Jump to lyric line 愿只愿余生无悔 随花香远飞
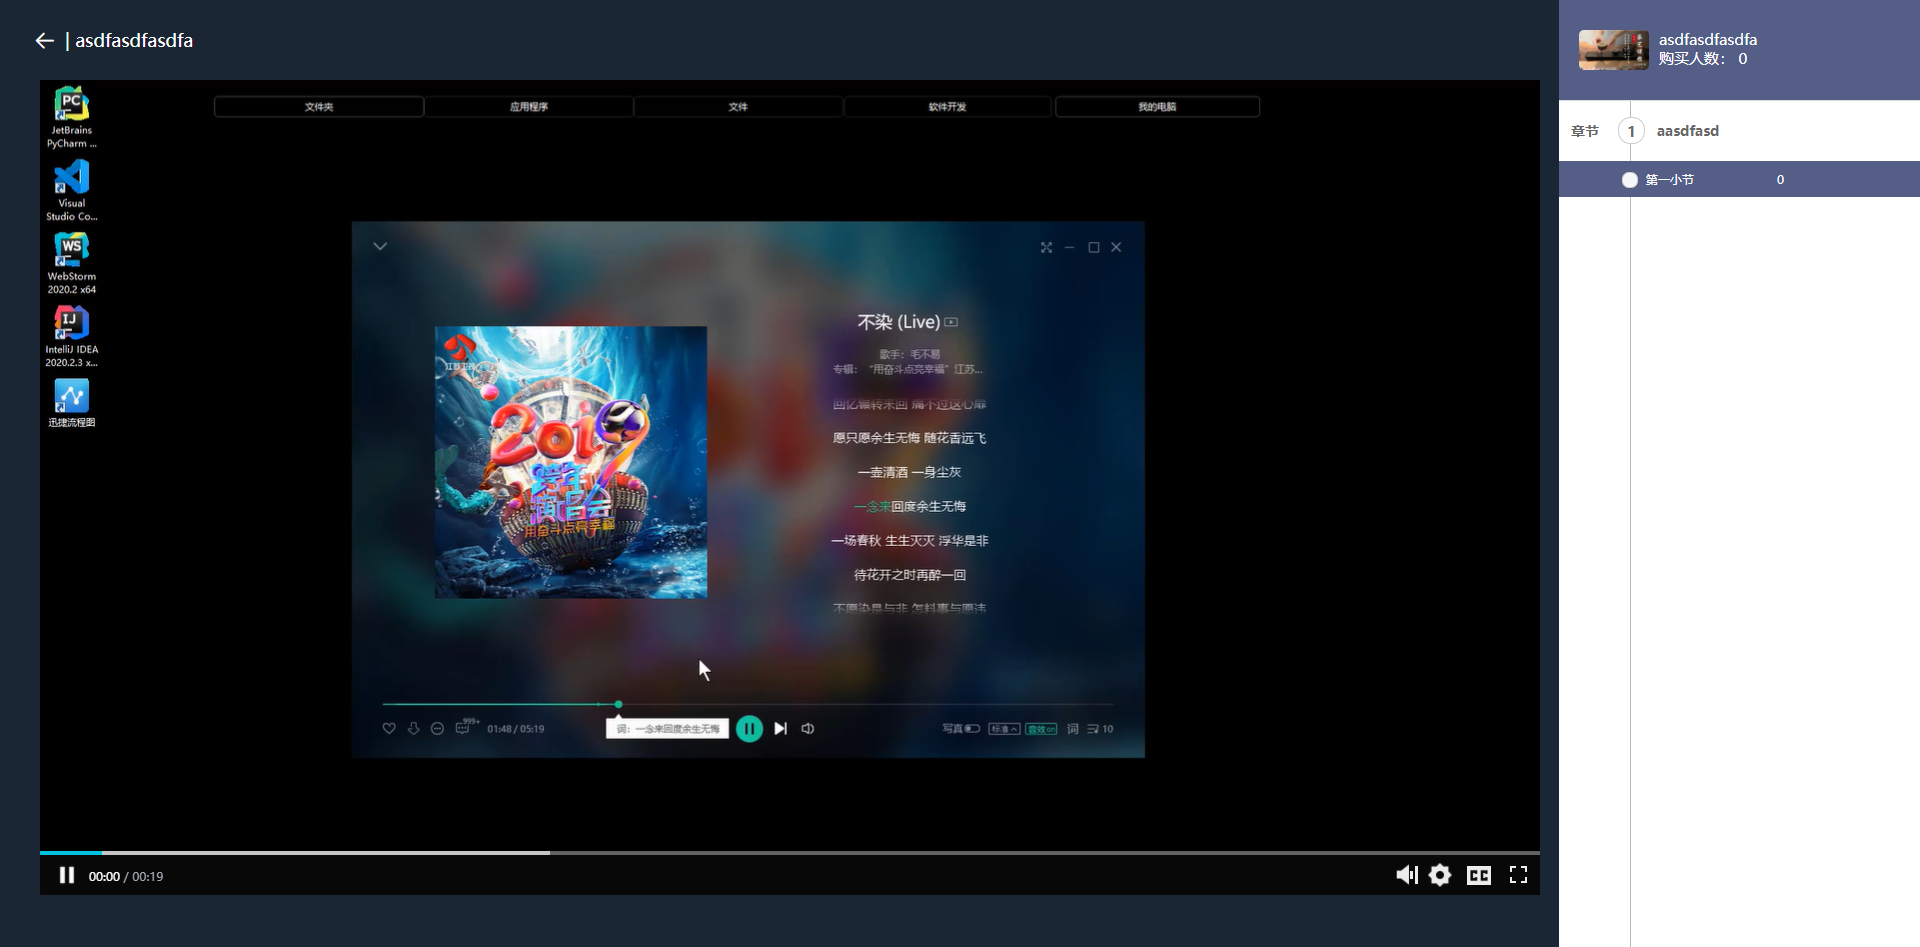Screen dimensions: 1920x947 [909, 438]
